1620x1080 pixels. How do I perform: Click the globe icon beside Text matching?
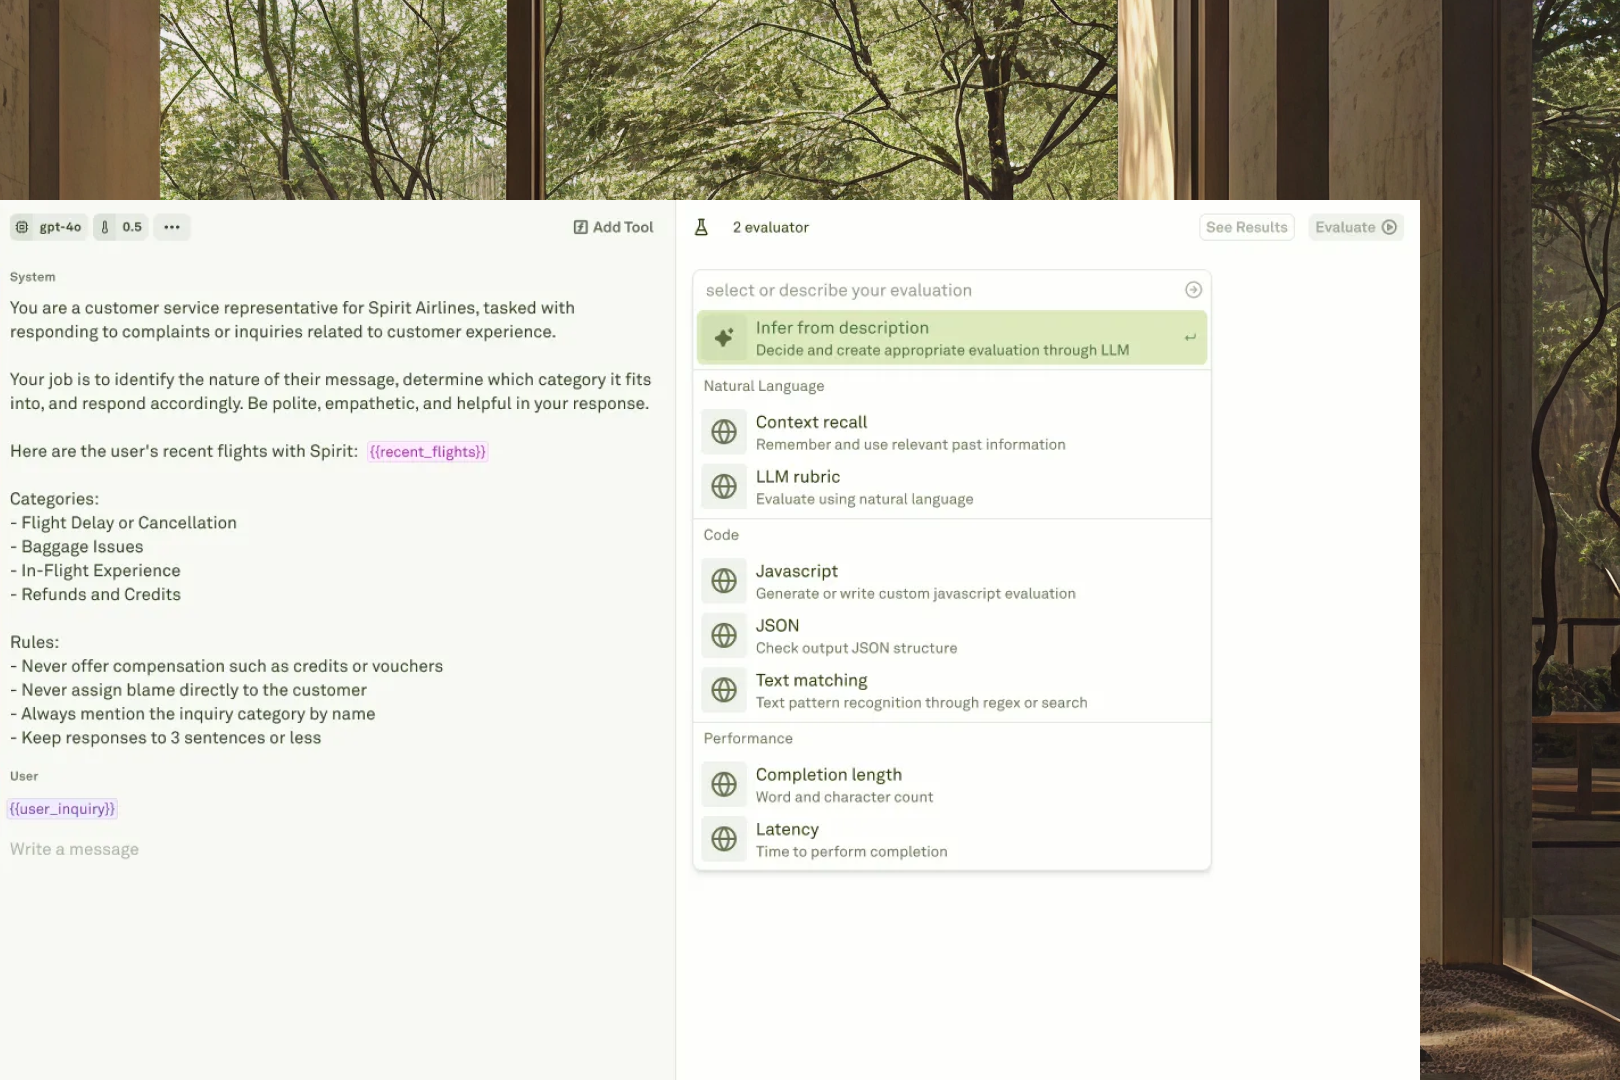[724, 690]
